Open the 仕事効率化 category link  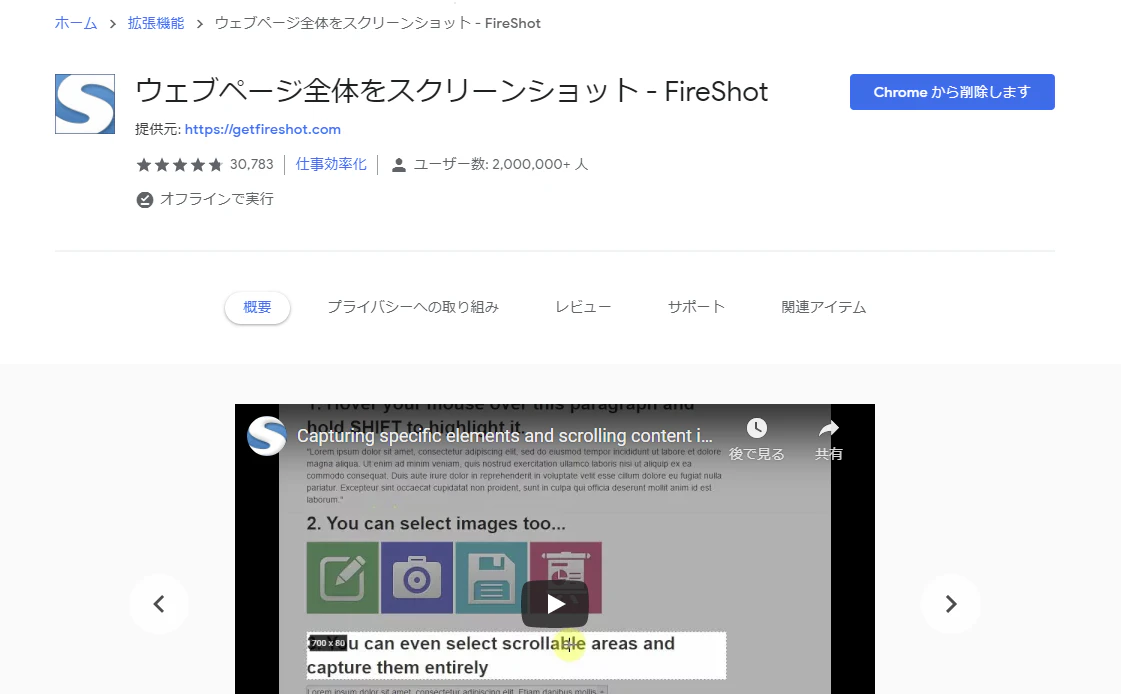pyautogui.click(x=331, y=164)
